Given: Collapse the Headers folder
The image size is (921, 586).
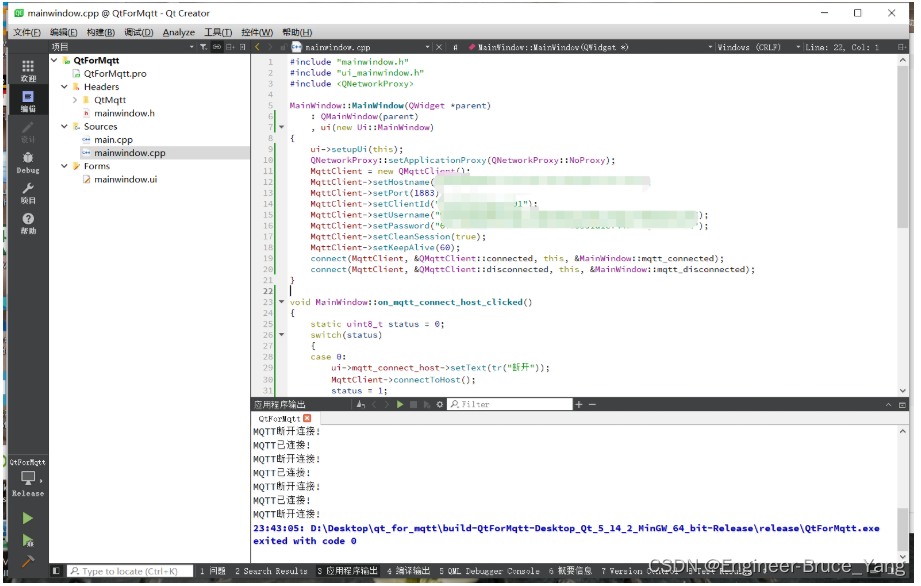Looking at the screenshot, I should click(x=64, y=87).
